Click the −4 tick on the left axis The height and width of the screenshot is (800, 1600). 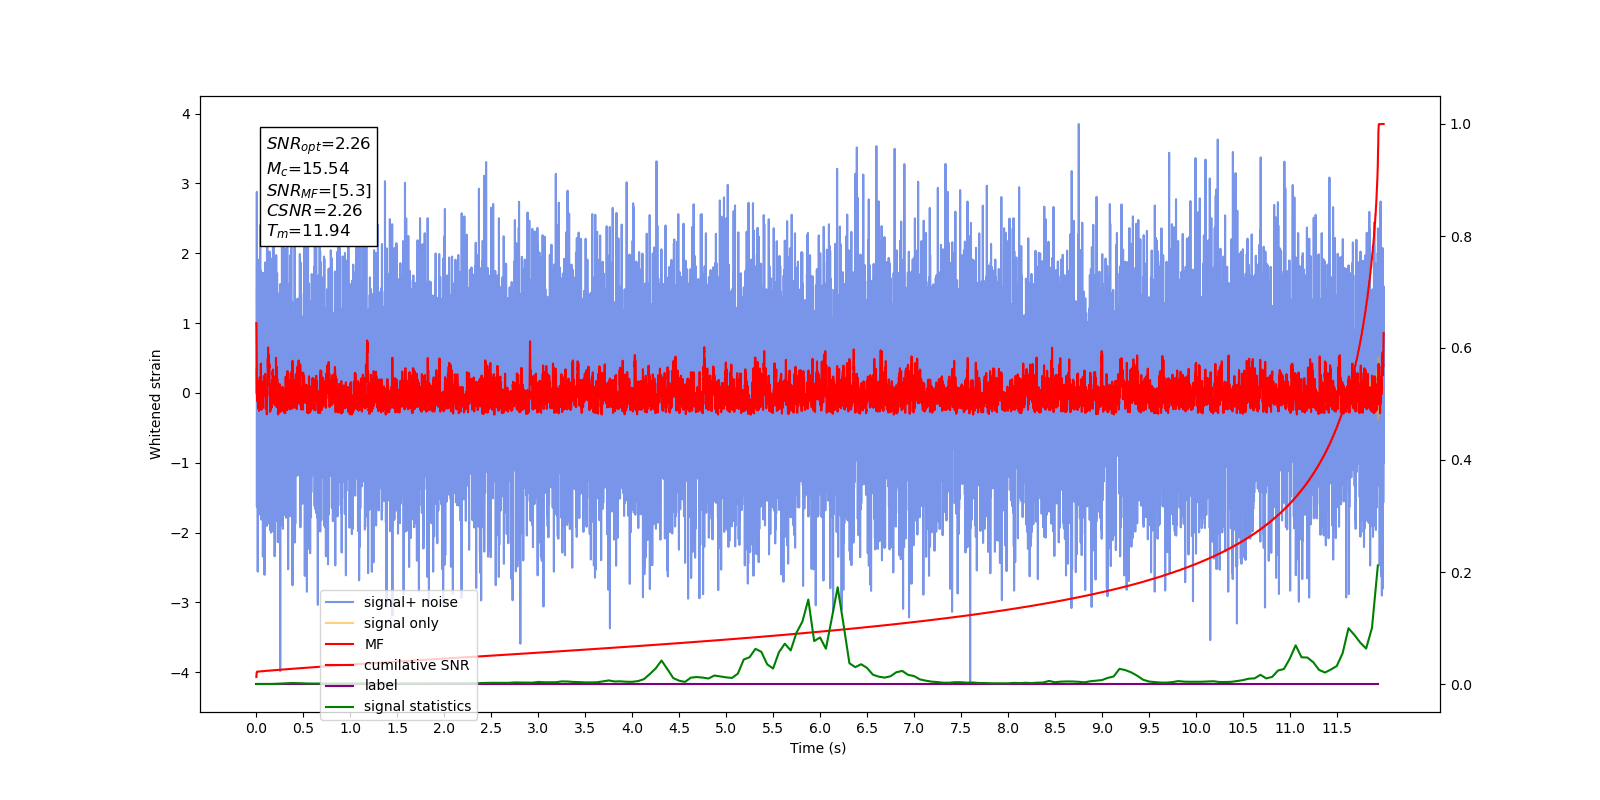[180, 672]
